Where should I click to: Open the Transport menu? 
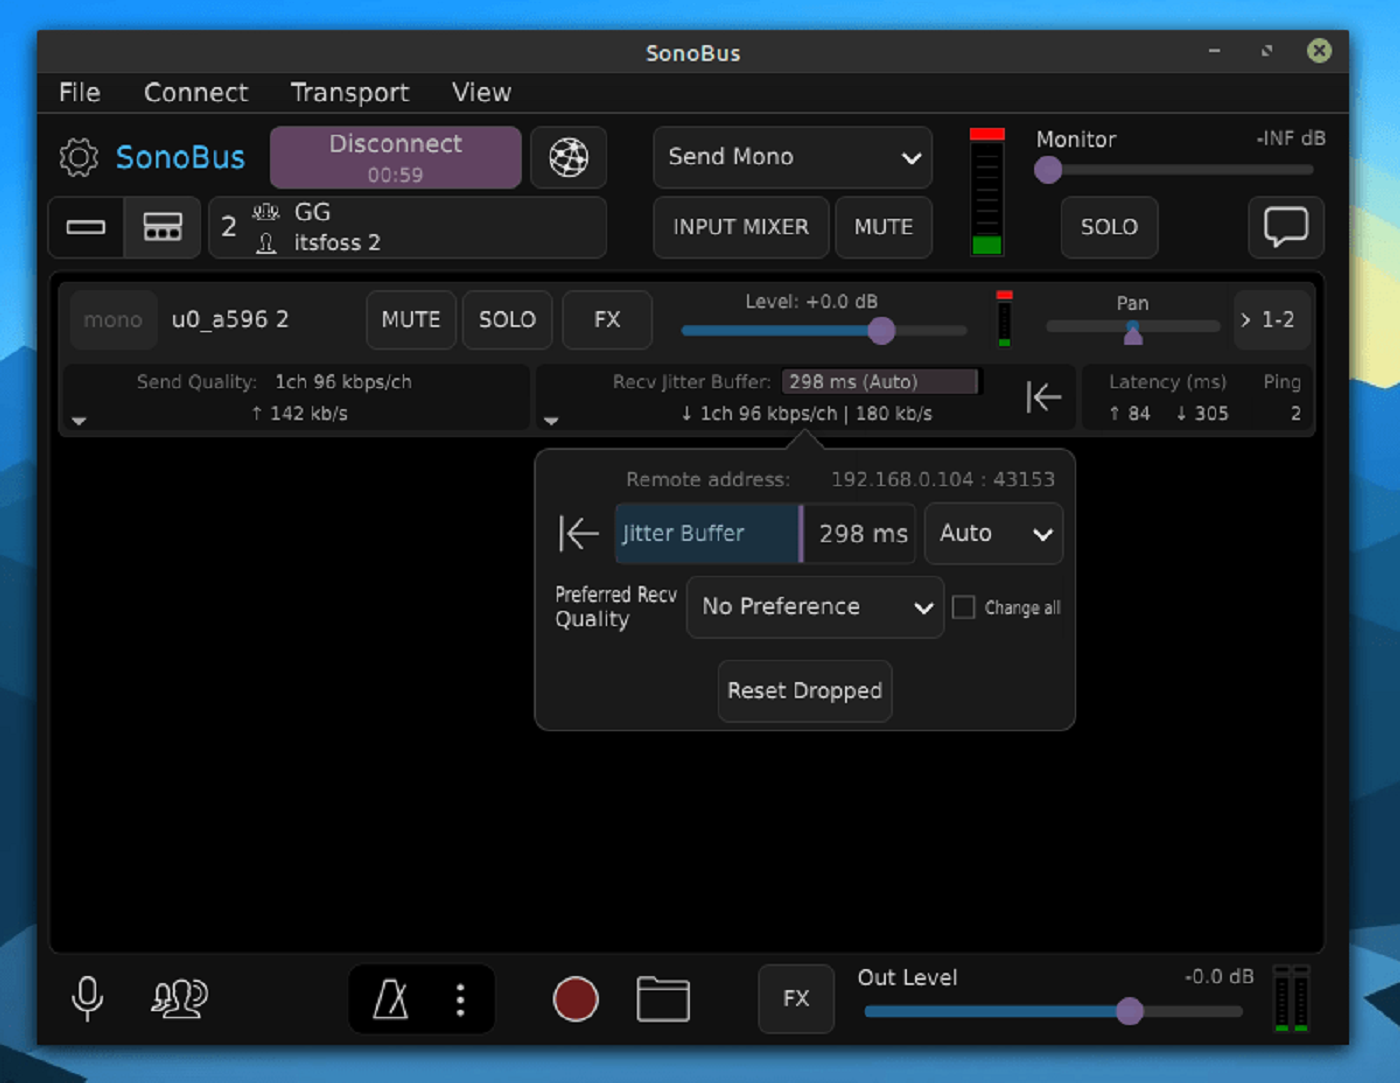[350, 92]
